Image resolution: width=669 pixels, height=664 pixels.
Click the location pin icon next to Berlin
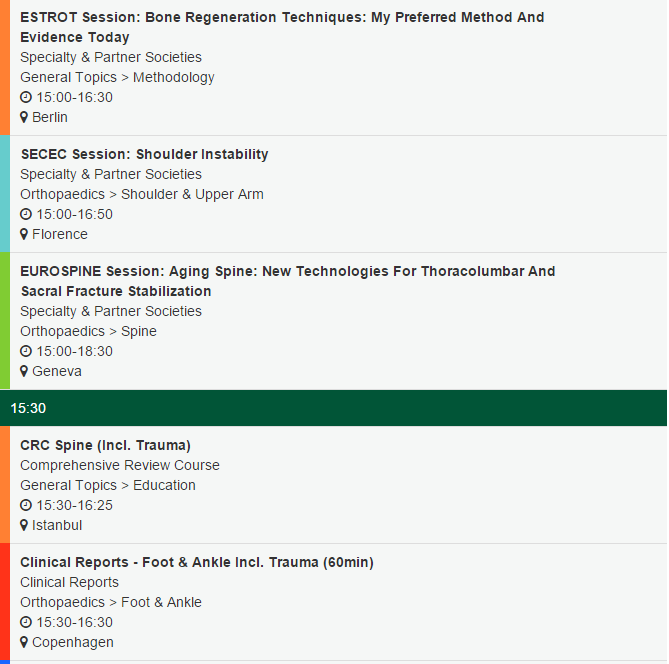point(24,118)
